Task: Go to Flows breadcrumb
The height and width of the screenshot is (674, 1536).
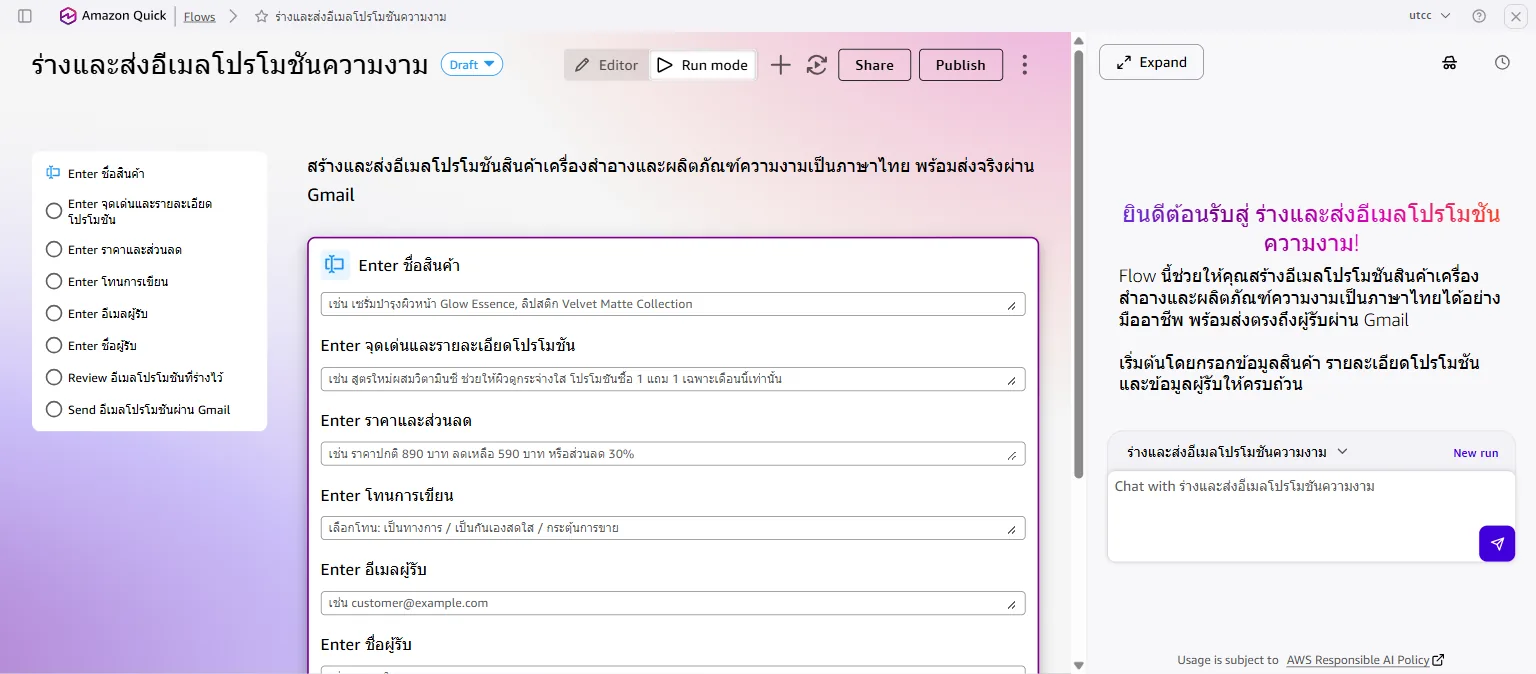Action: (200, 17)
